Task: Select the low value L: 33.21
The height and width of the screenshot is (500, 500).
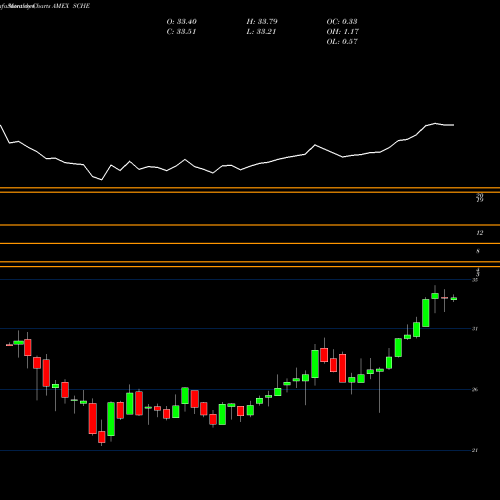Action: [261, 32]
